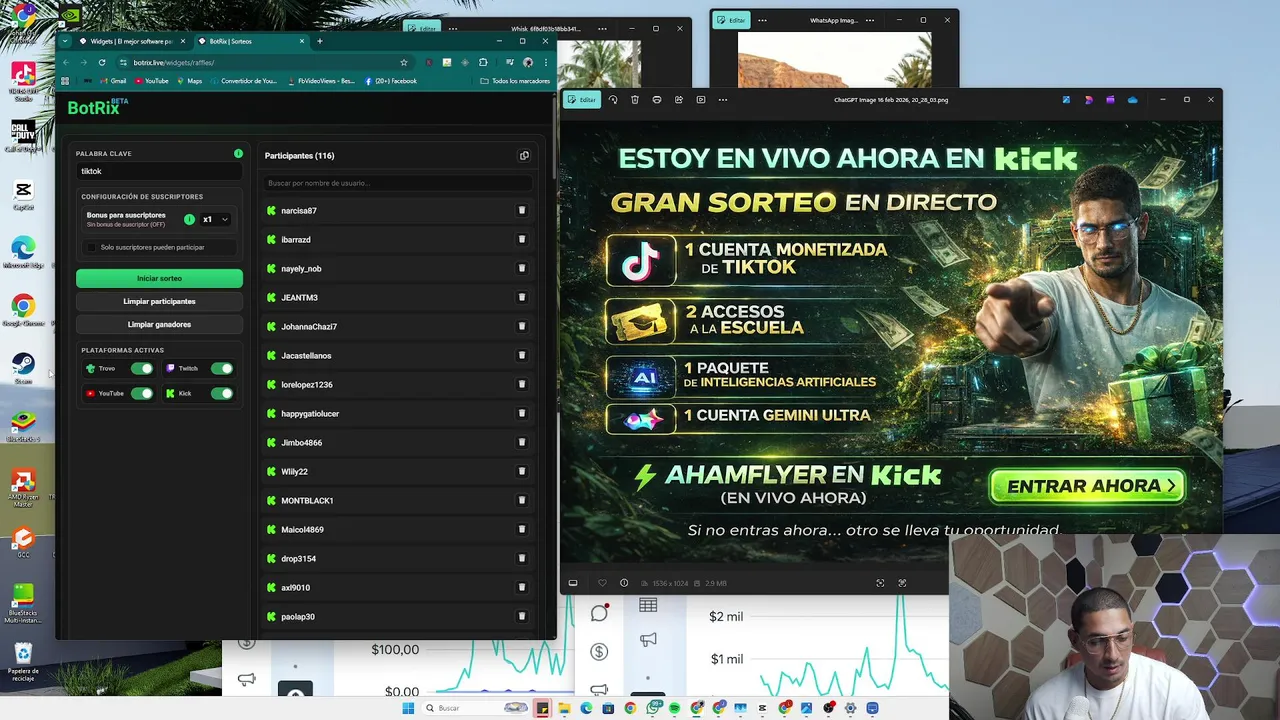1280x720 pixels.
Task: Copy the participants list icon
Action: pos(524,156)
